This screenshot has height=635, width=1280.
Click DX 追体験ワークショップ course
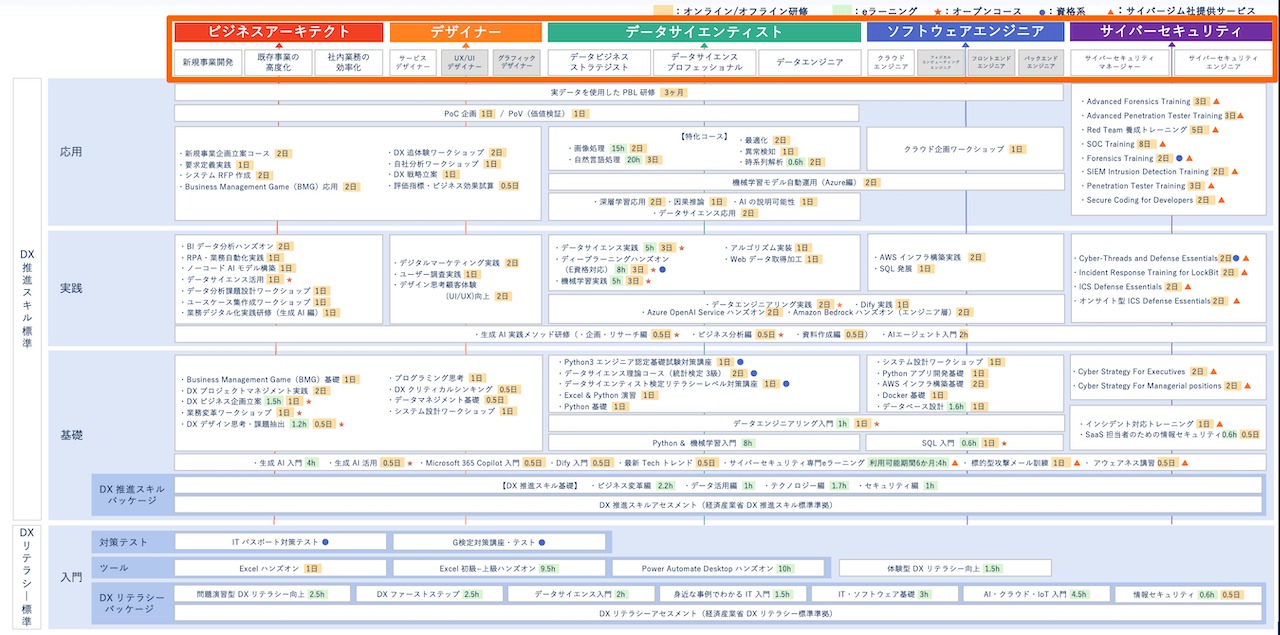tap(438, 153)
